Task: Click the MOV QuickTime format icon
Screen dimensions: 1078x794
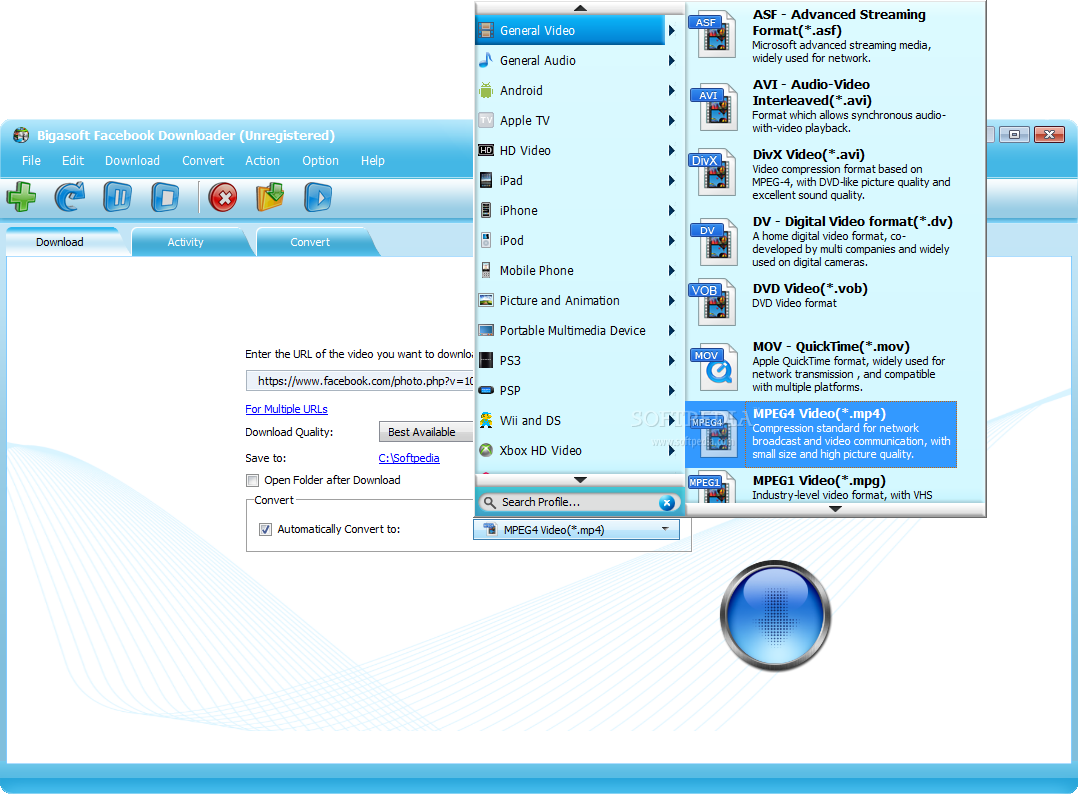Action: point(714,368)
